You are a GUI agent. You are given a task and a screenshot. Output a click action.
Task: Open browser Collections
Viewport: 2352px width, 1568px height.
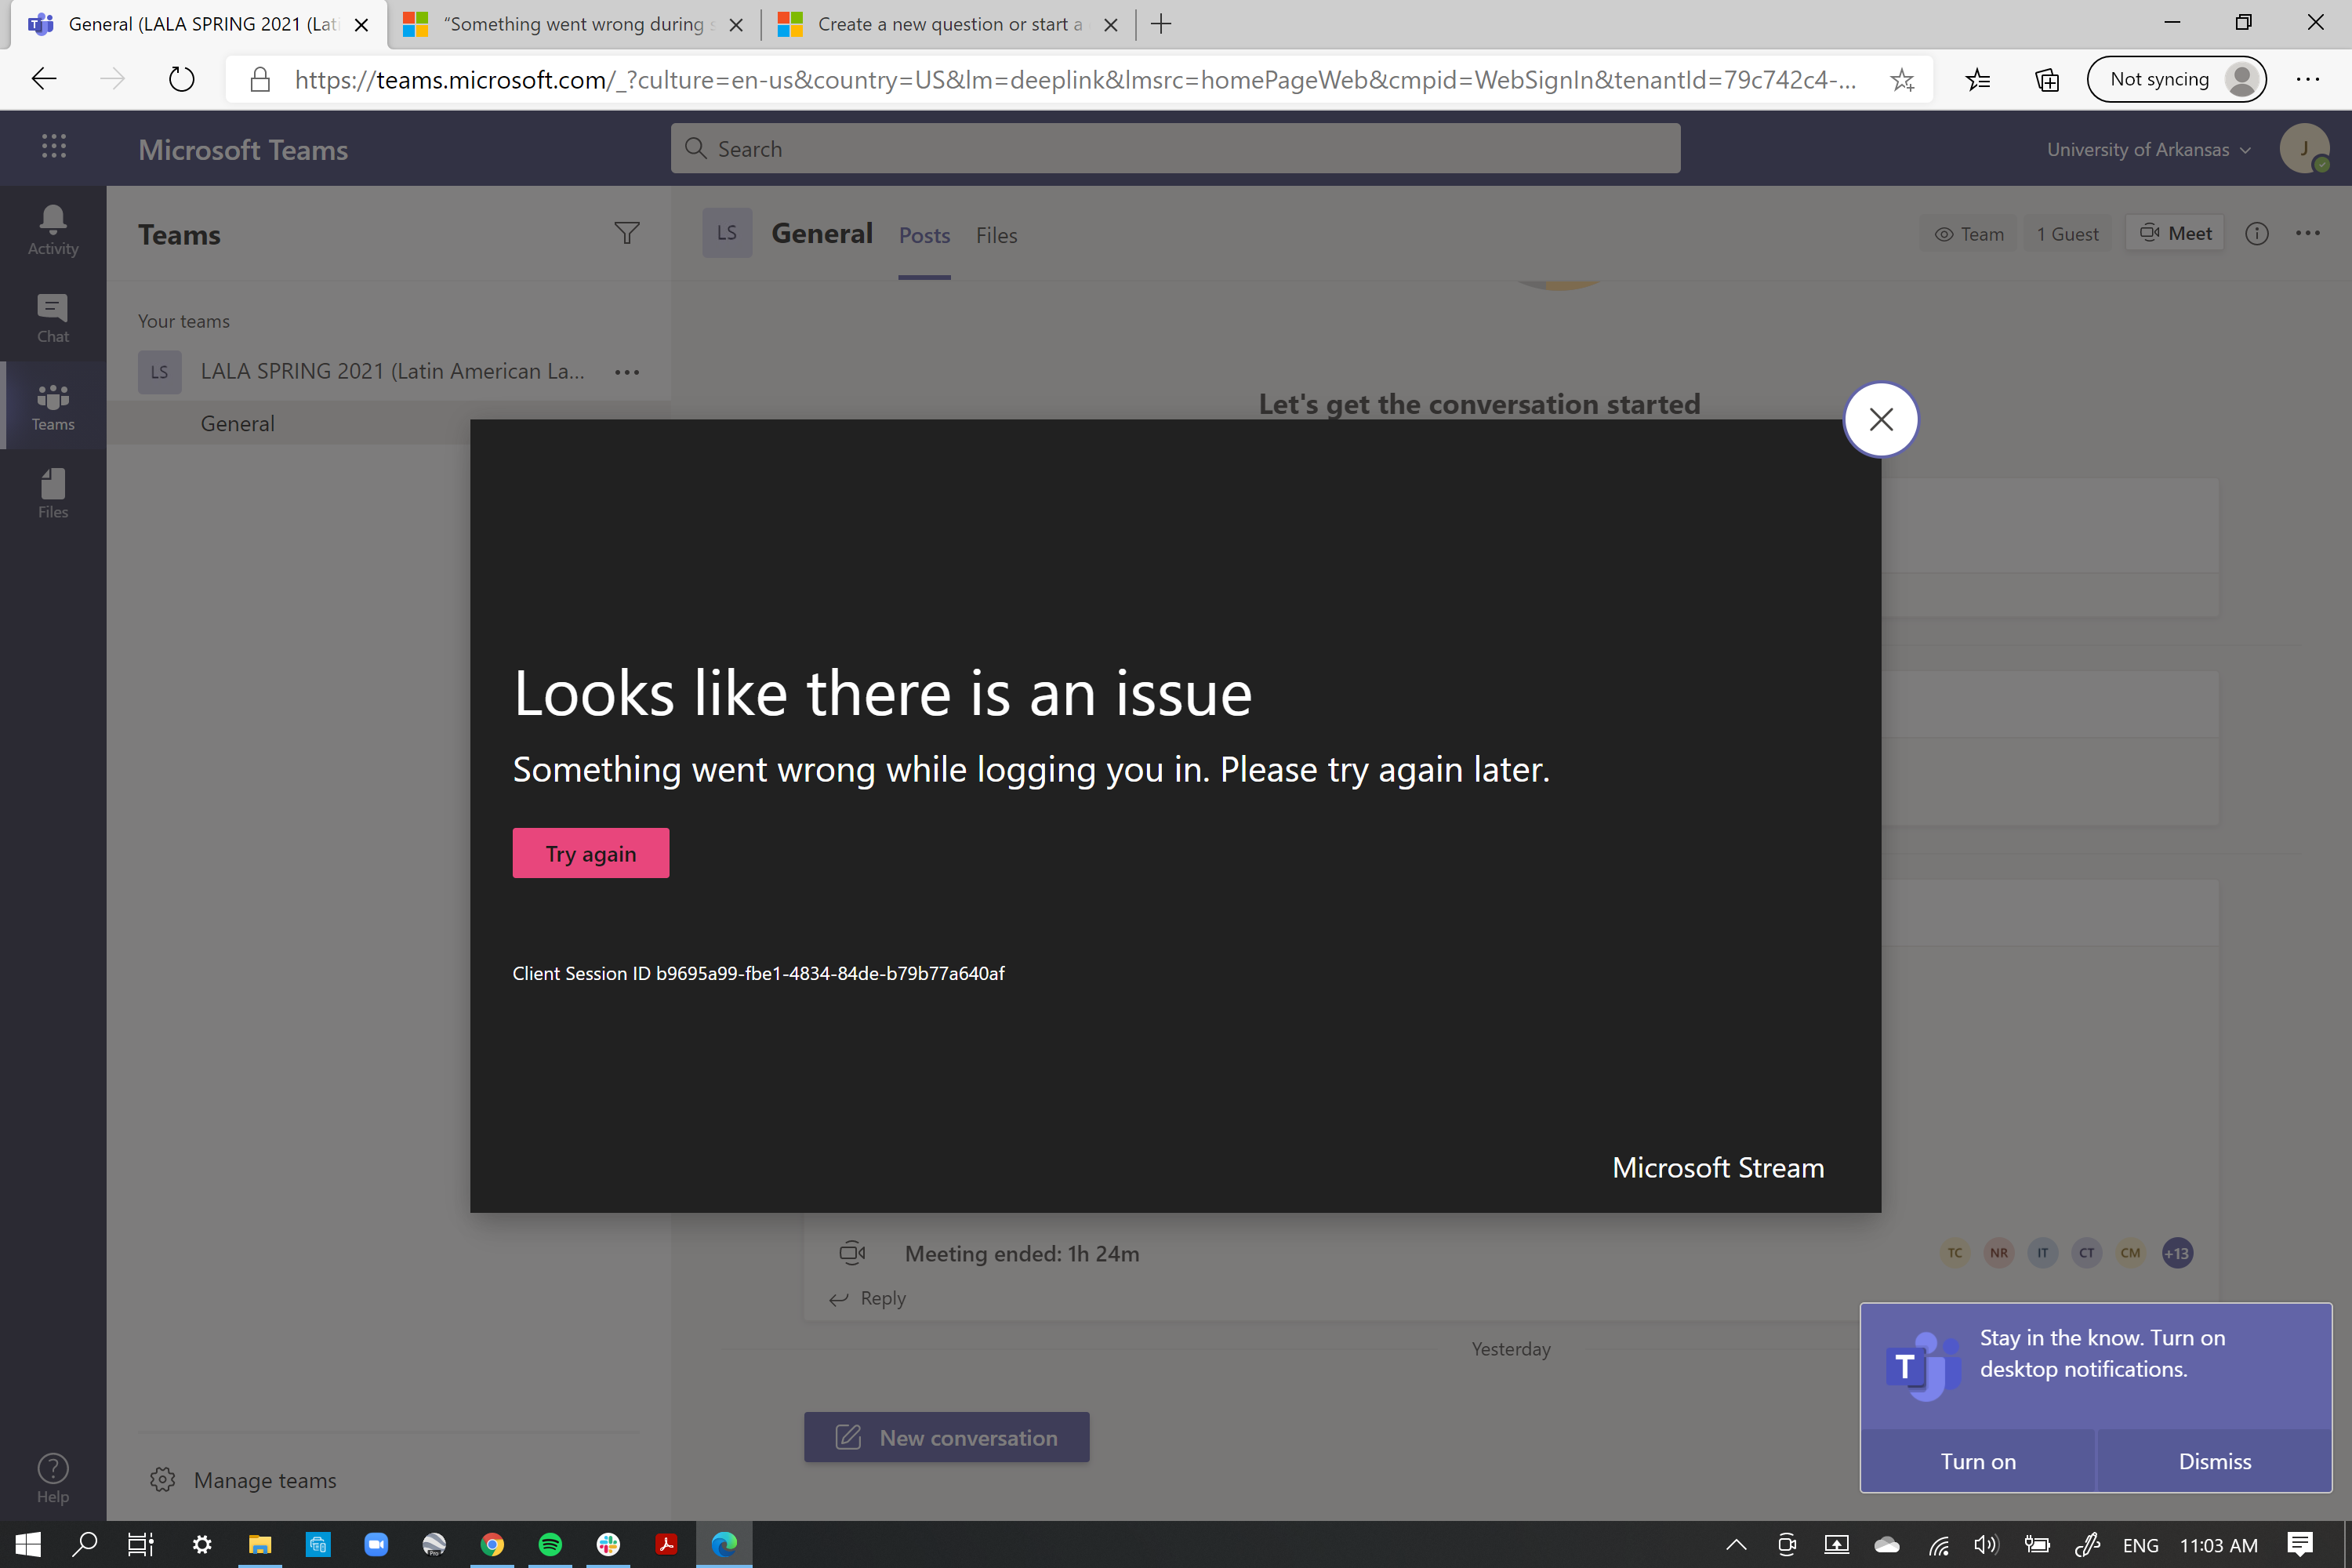[x=2046, y=79]
